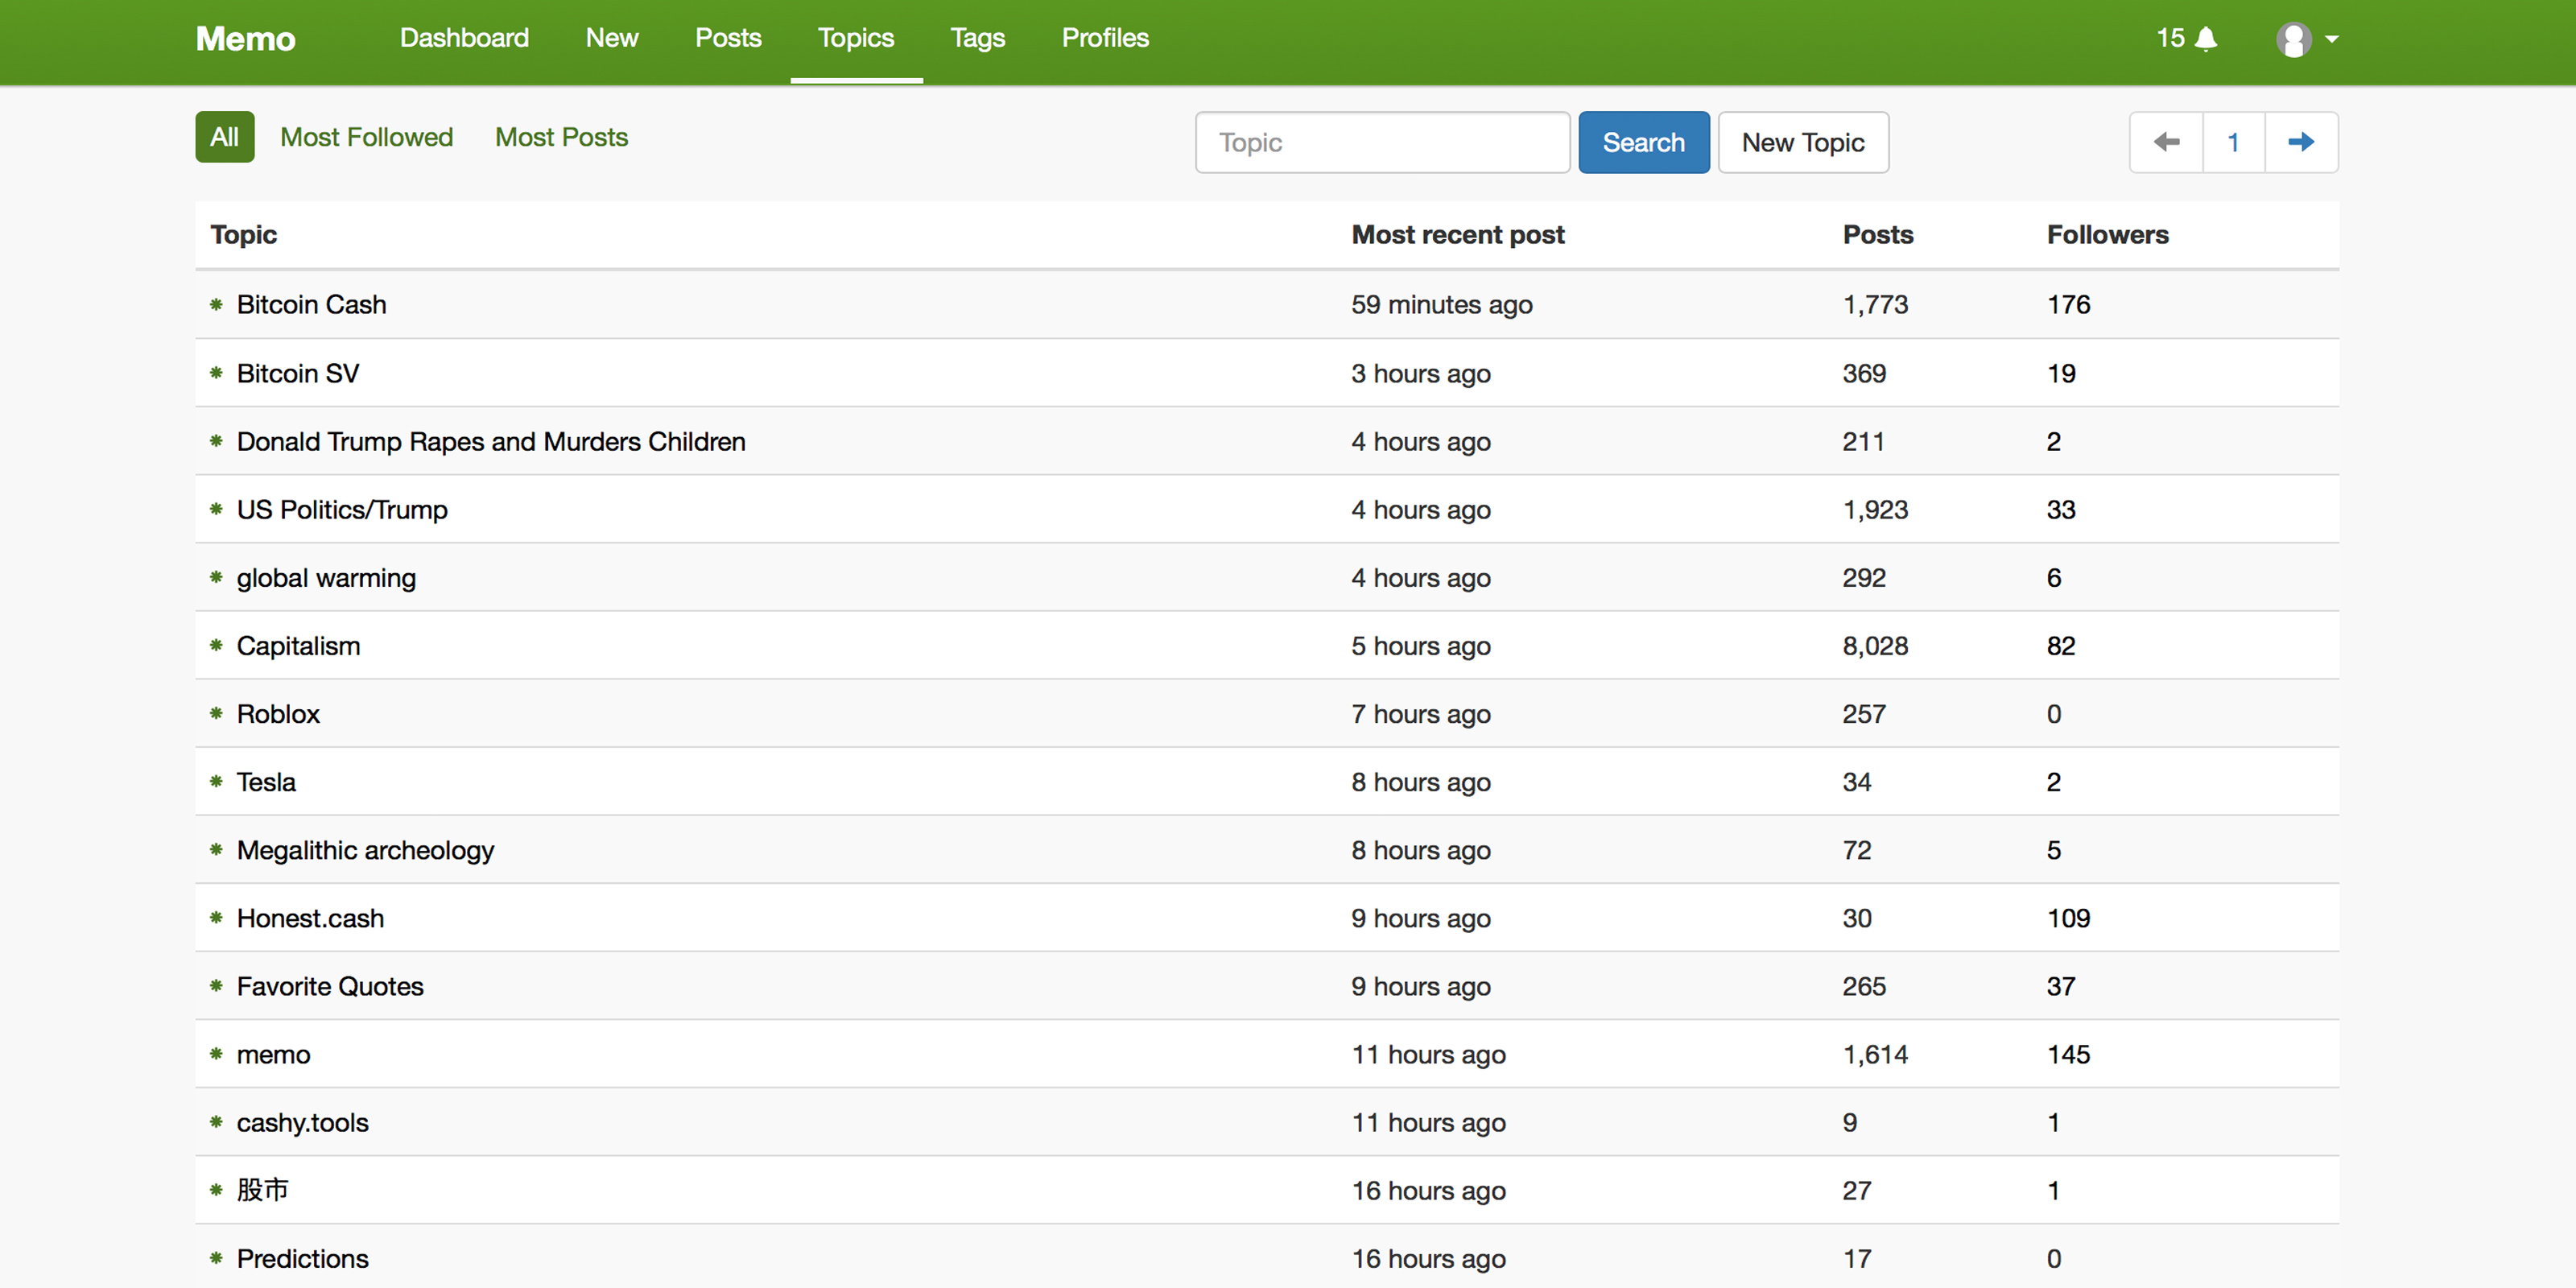Click page number 1
Image resolution: width=2576 pixels, height=1288 pixels.
tap(2233, 142)
